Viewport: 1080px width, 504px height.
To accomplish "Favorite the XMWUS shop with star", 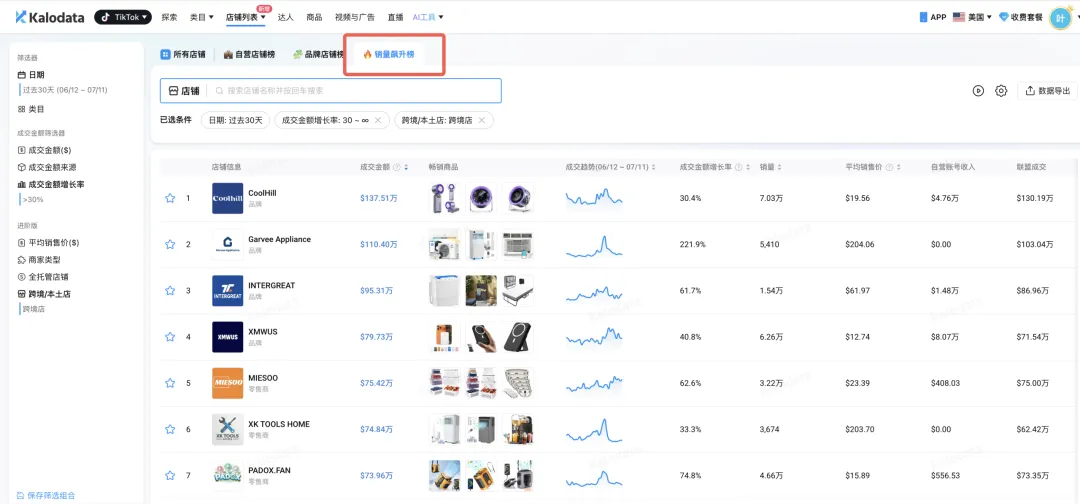I will pos(170,337).
